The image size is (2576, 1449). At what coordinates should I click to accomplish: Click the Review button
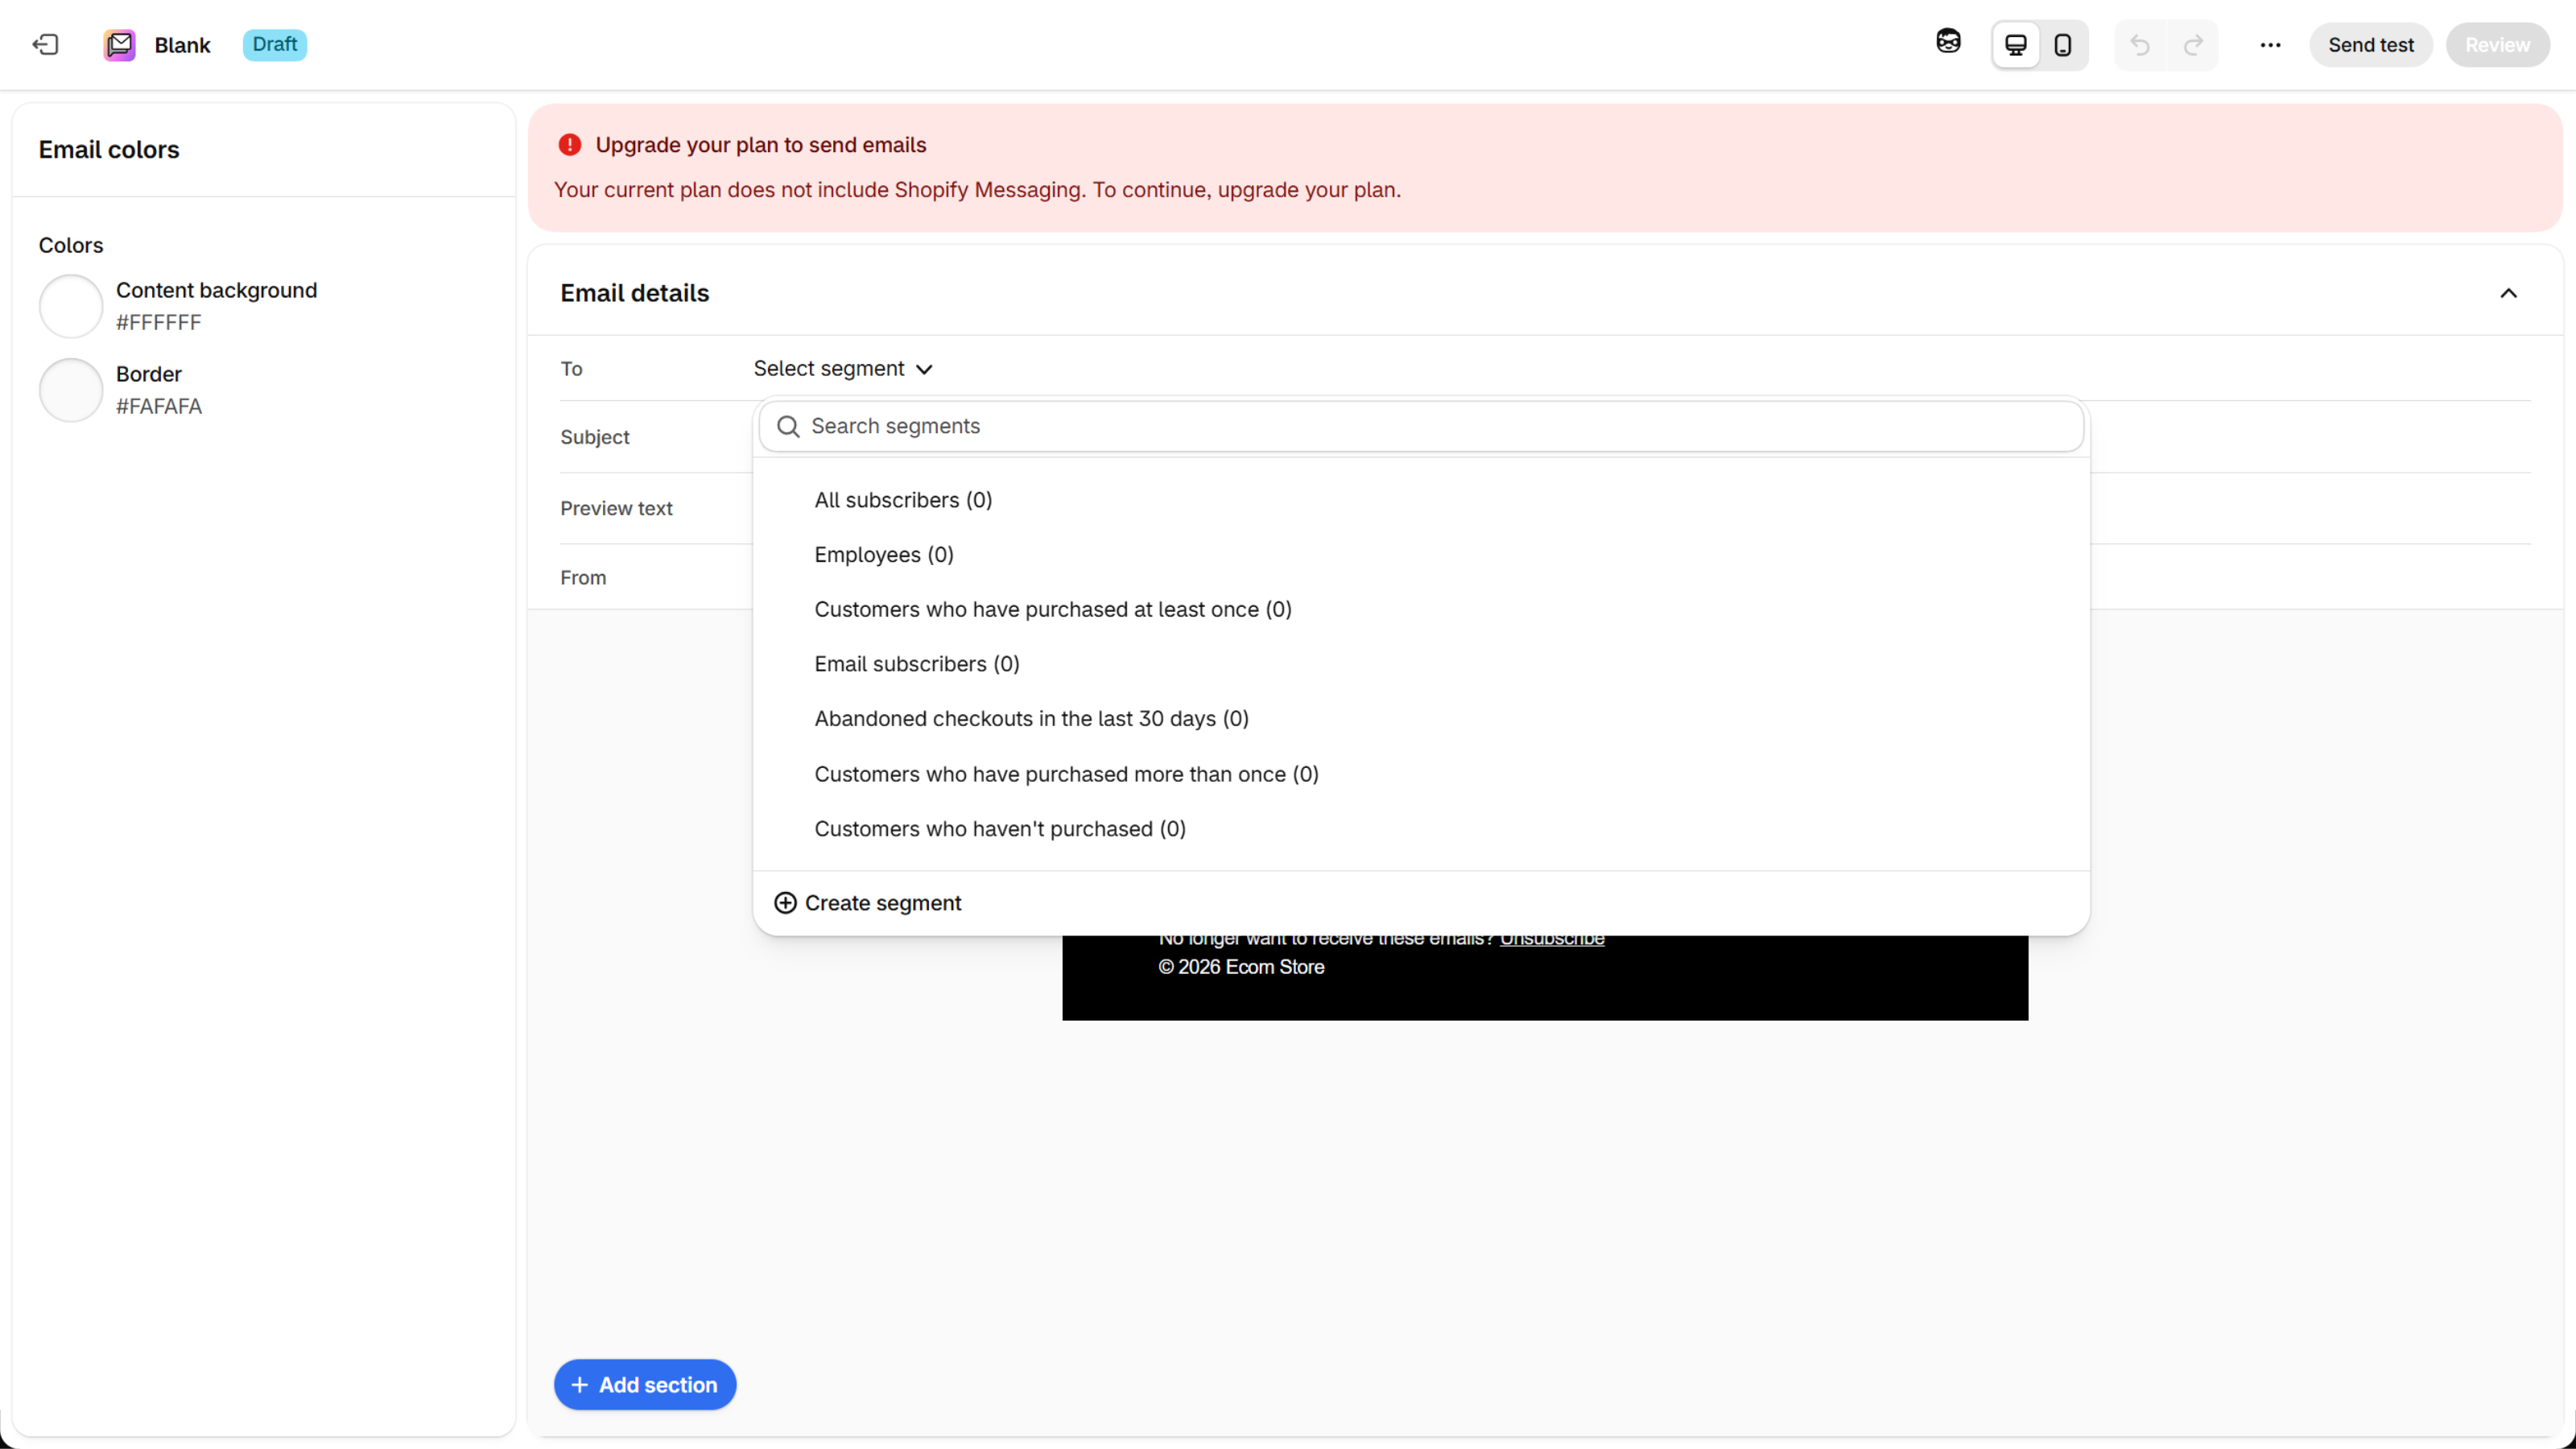(2497, 45)
